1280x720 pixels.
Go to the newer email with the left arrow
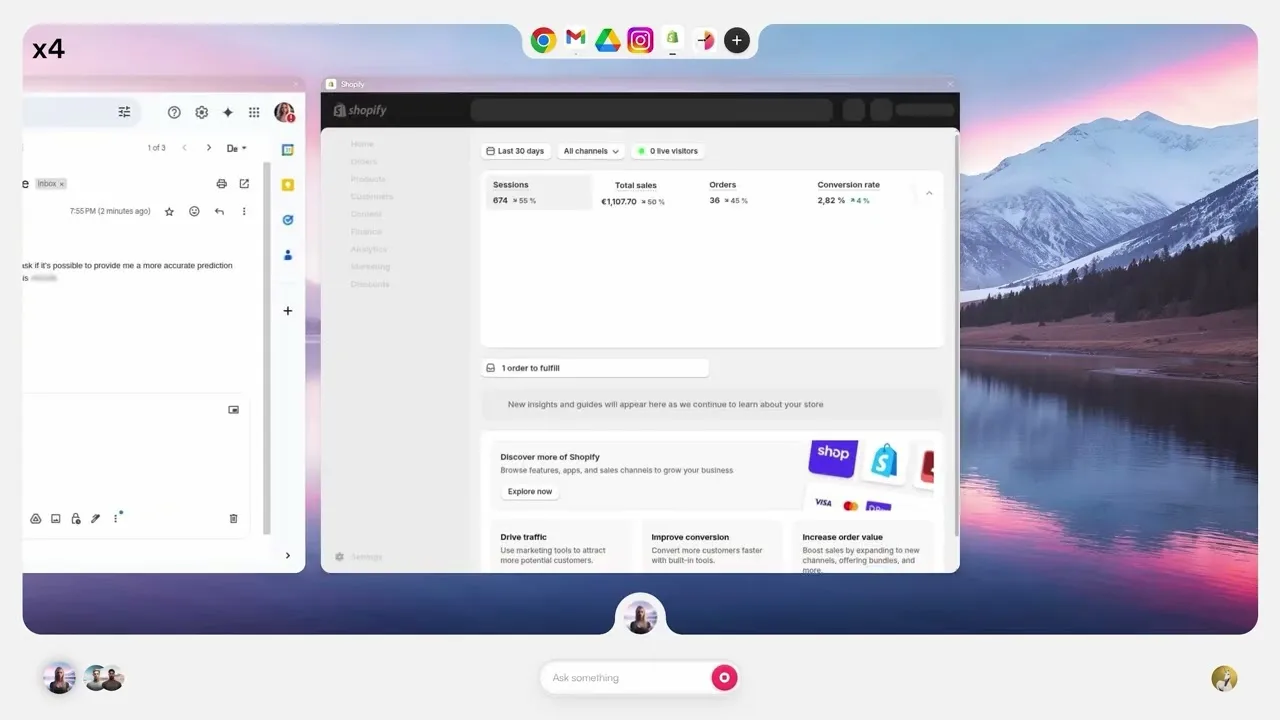[x=184, y=148]
